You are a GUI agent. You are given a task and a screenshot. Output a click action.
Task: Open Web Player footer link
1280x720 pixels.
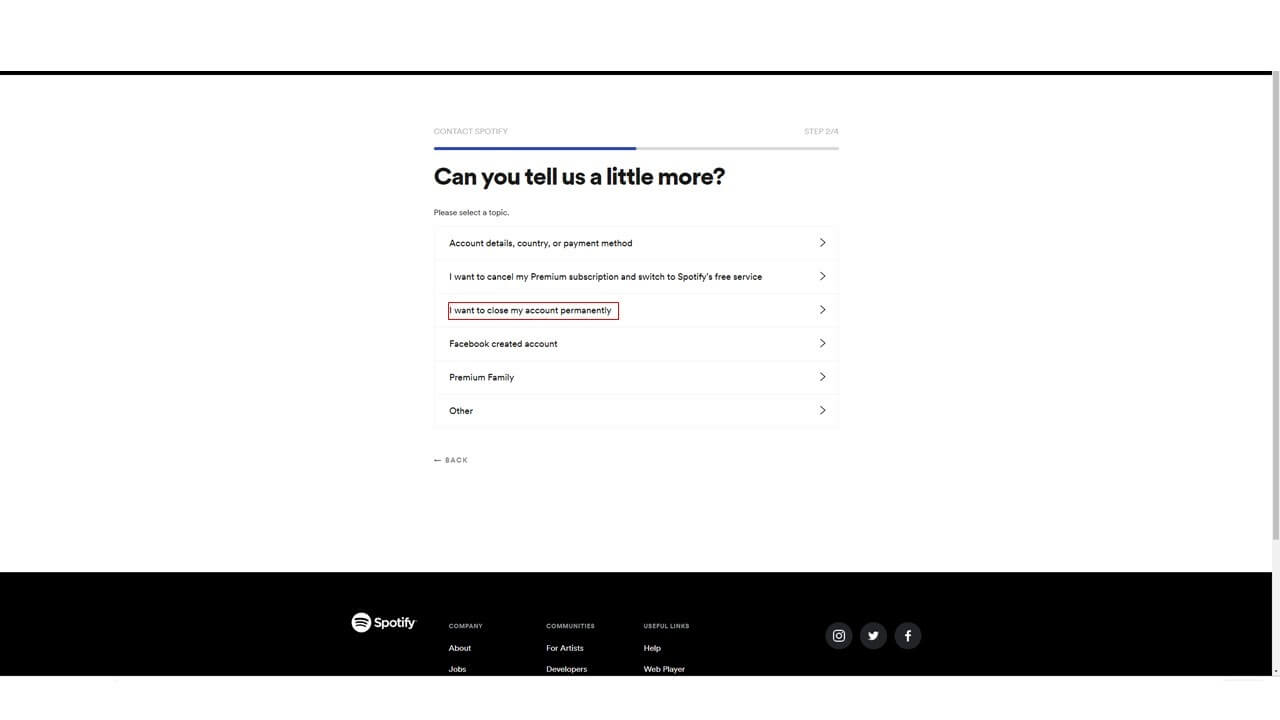point(664,669)
